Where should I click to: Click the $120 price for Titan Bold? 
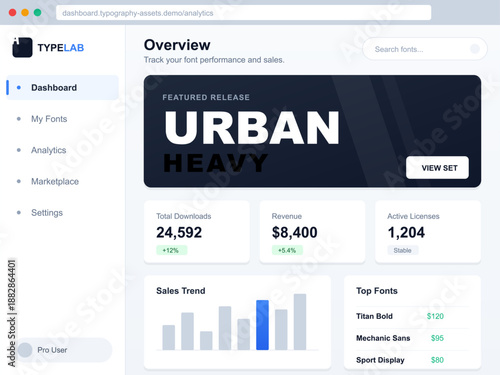click(x=435, y=316)
